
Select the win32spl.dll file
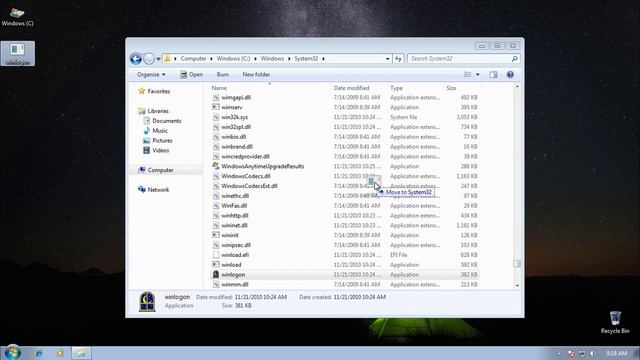coord(236,127)
